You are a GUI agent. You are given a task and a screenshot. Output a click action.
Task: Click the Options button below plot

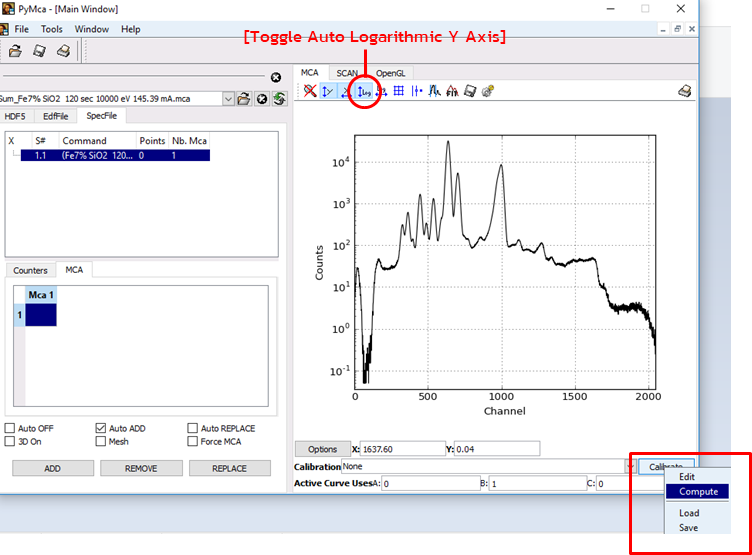click(x=322, y=449)
